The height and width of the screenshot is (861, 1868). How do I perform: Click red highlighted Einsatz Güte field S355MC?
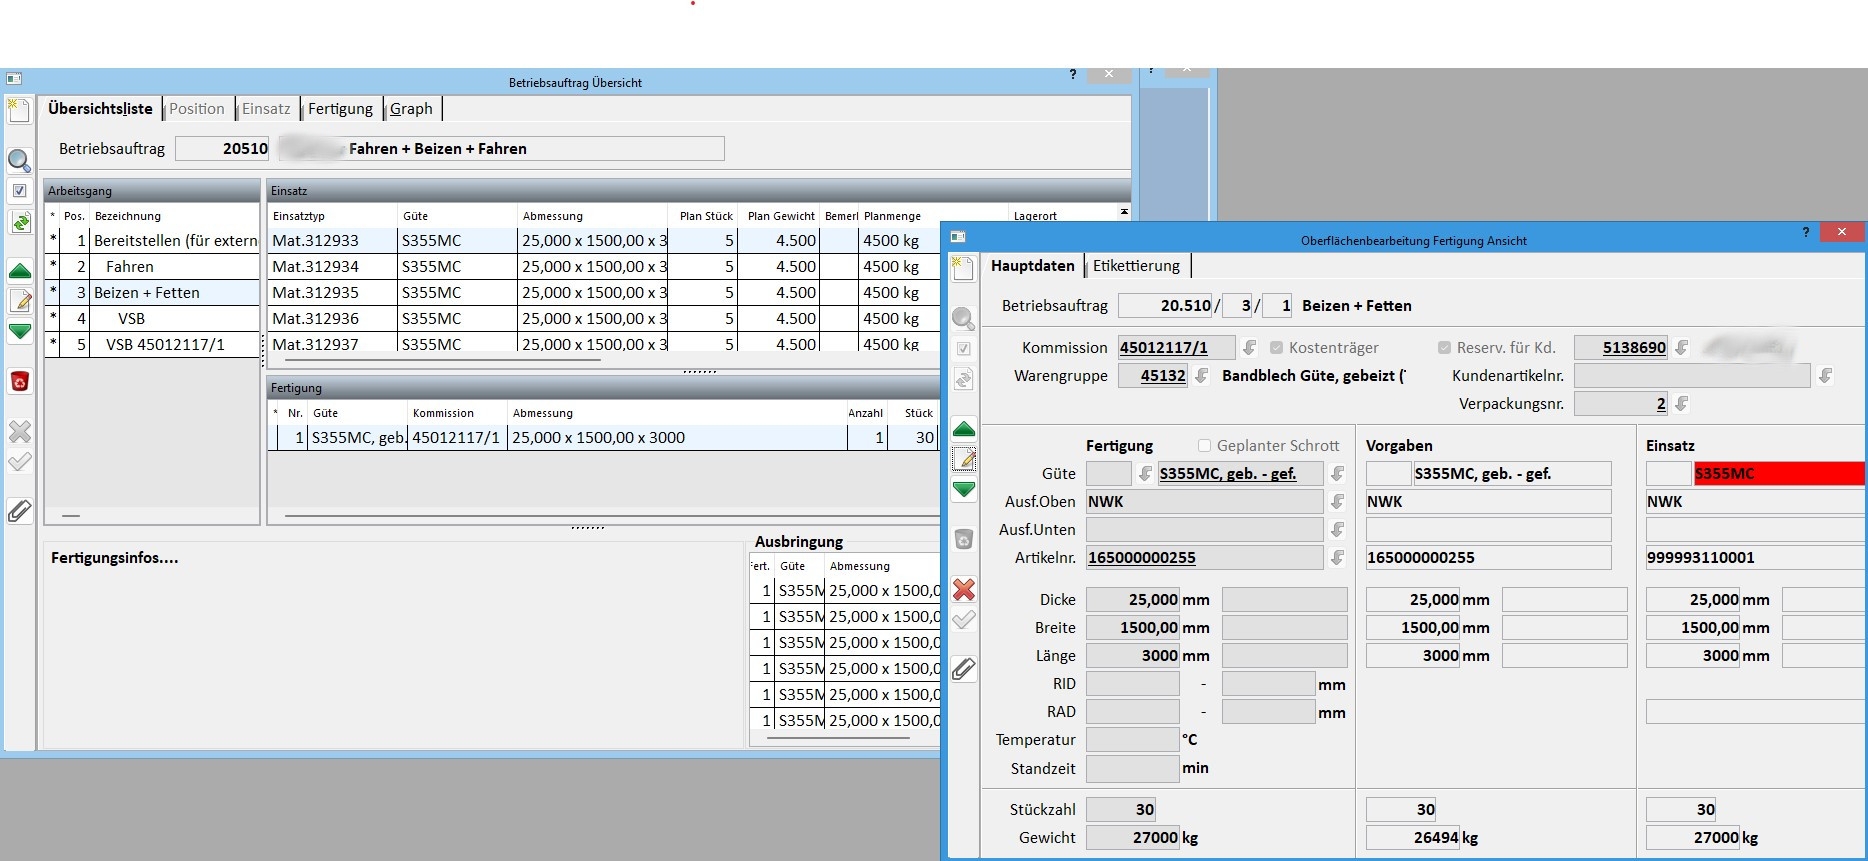click(x=1779, y=474)
